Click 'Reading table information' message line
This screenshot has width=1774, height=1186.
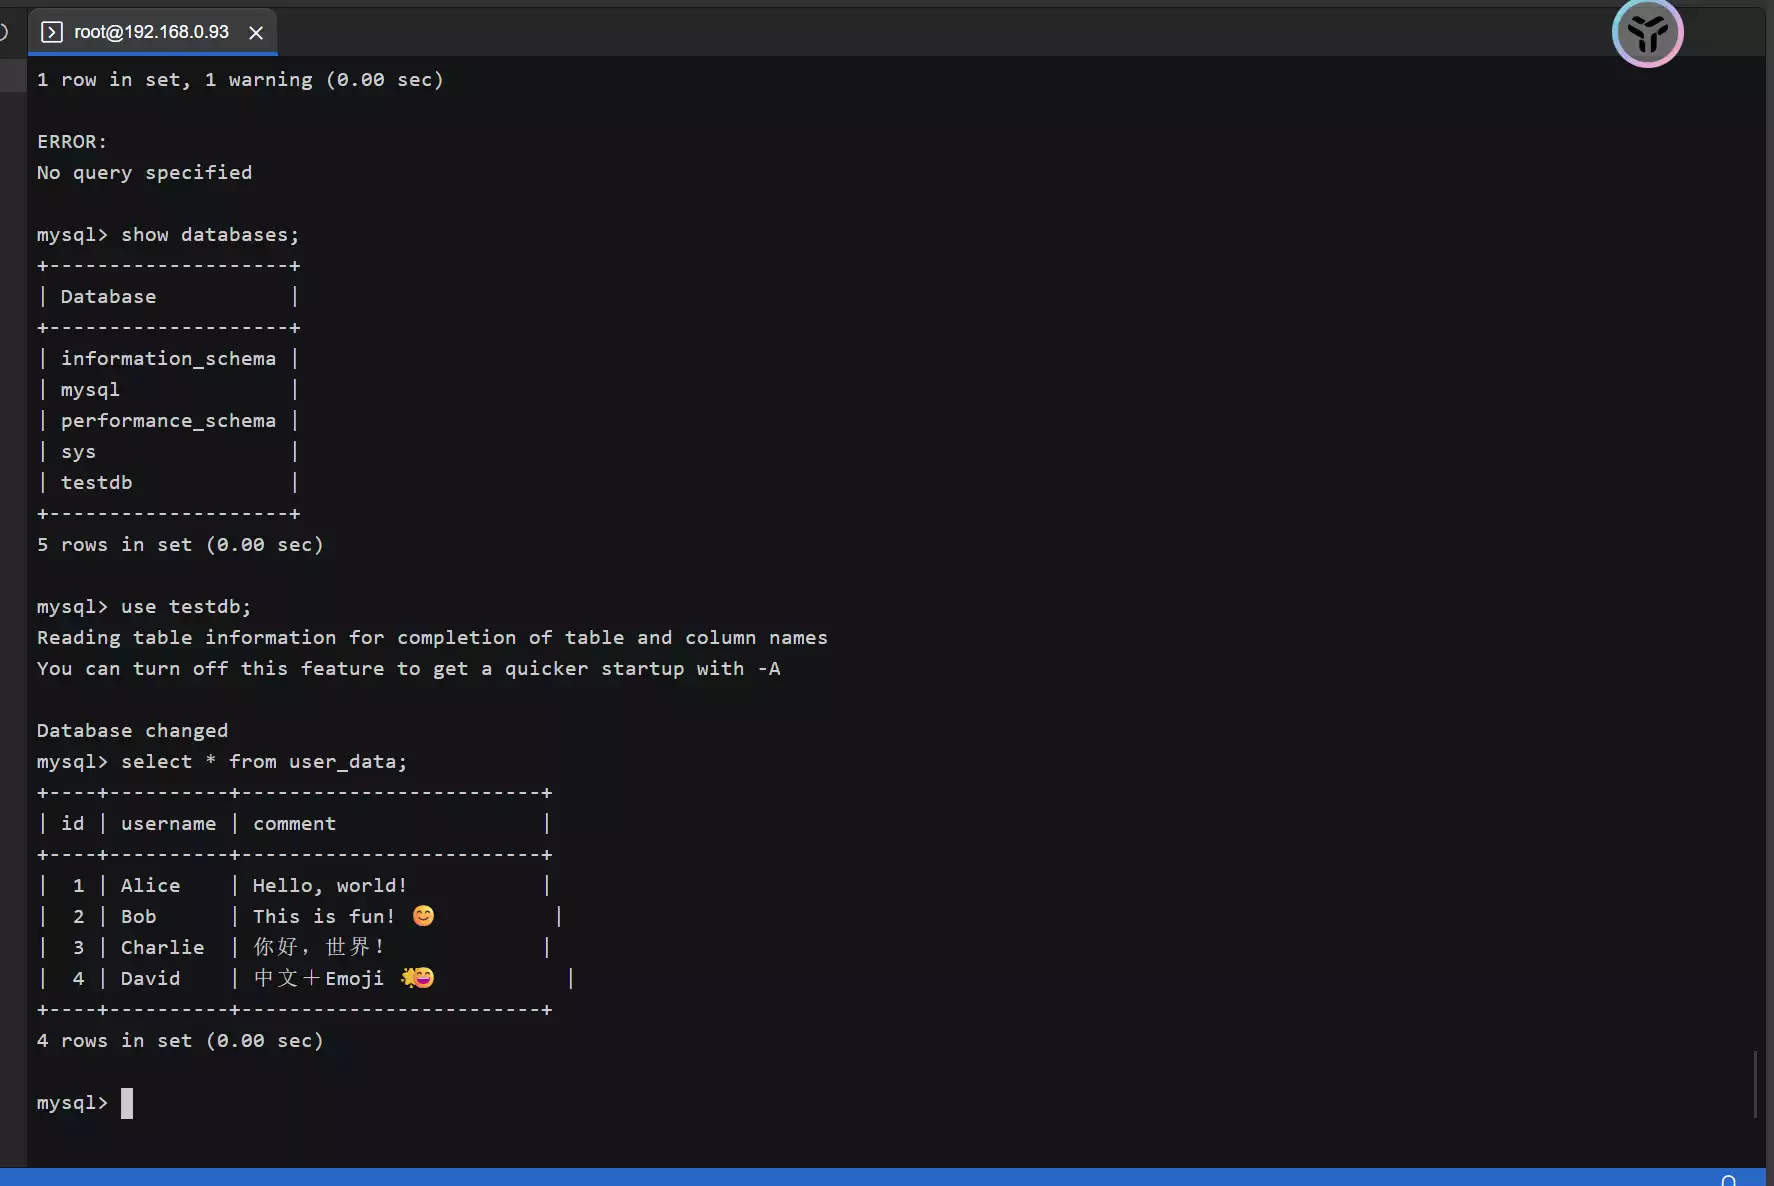(432, 638)
